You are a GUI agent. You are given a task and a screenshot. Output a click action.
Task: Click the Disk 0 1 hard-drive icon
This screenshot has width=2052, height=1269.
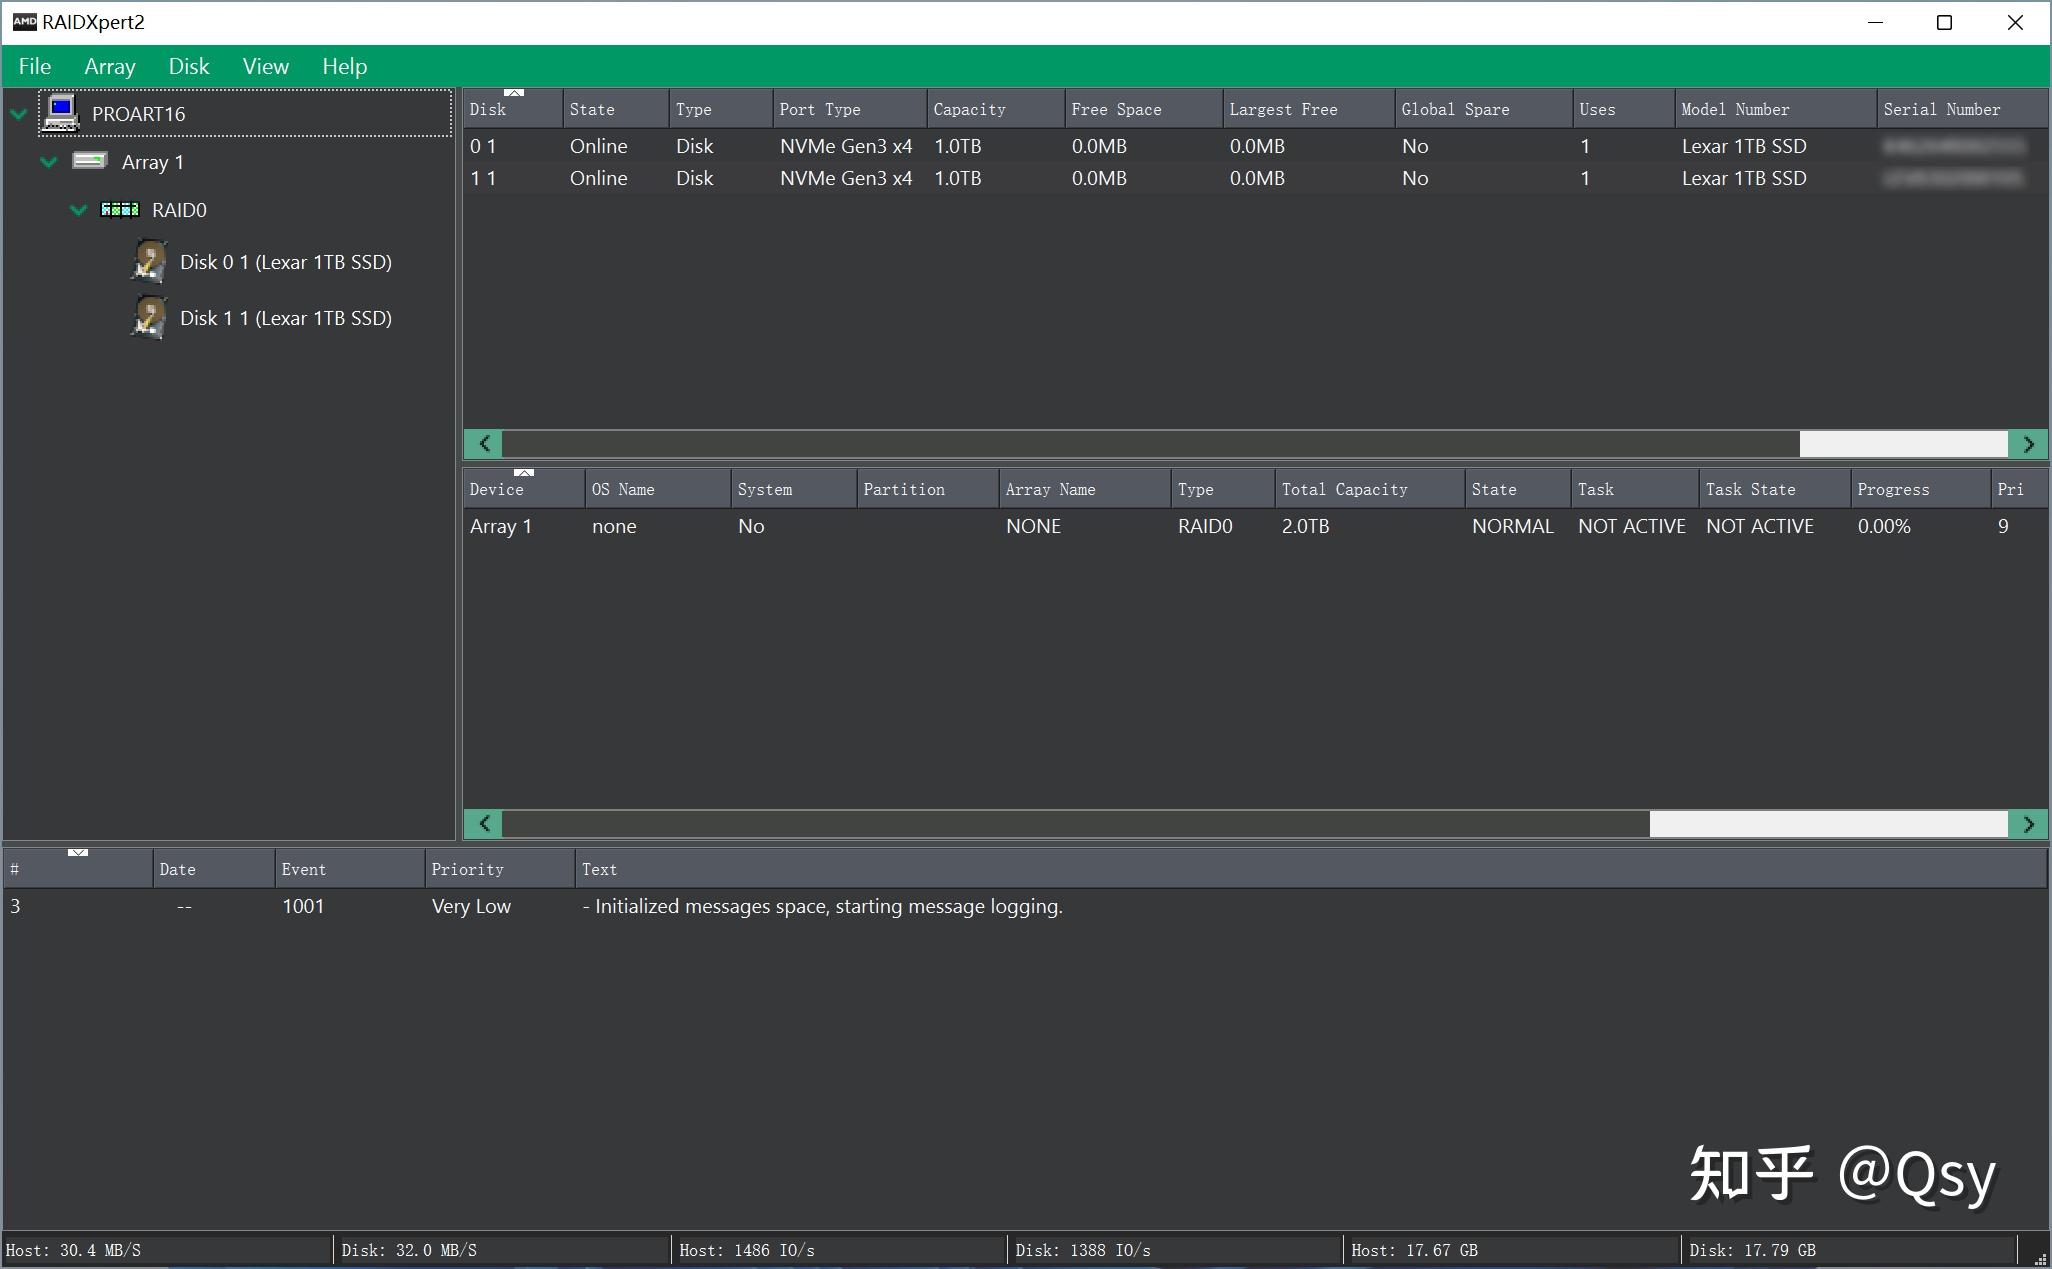coord(149,262)
